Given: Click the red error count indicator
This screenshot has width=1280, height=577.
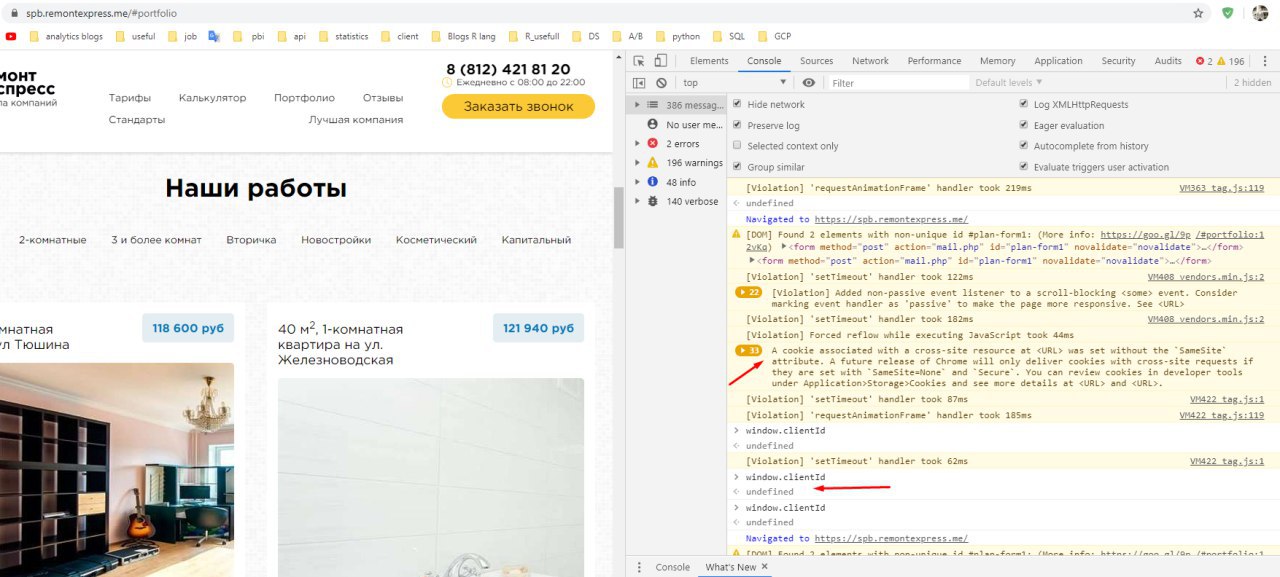Looking at the screenshot, I should tap(1204, 61).
